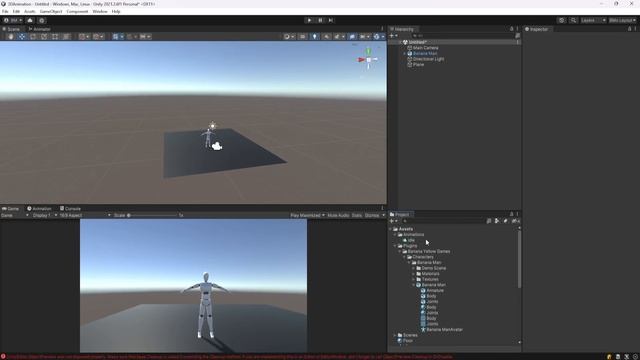Open the editor Layout dropdown

622,20
